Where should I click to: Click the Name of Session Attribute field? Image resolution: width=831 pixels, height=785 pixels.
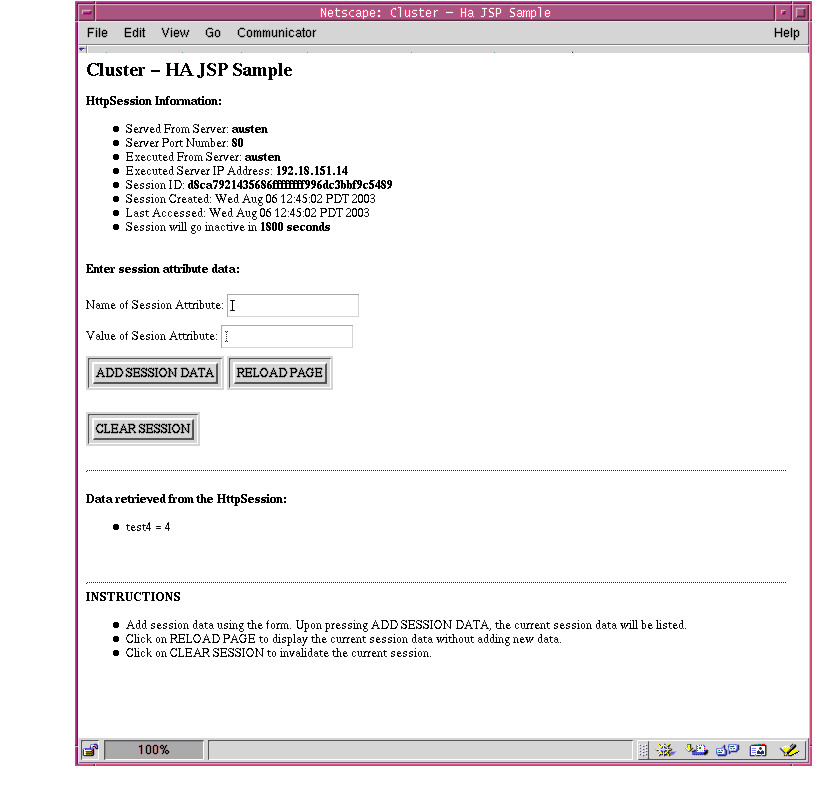[292, 305]
